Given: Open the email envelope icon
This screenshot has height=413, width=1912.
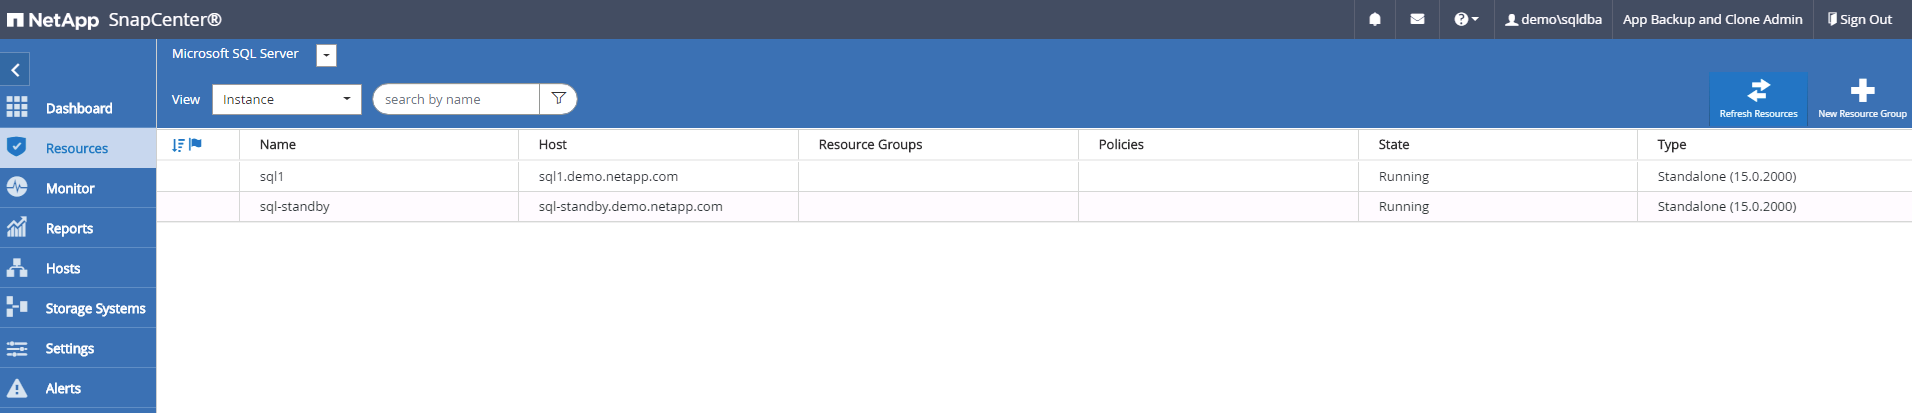Looking at the screenshot, I should (x=1417, y=19).
